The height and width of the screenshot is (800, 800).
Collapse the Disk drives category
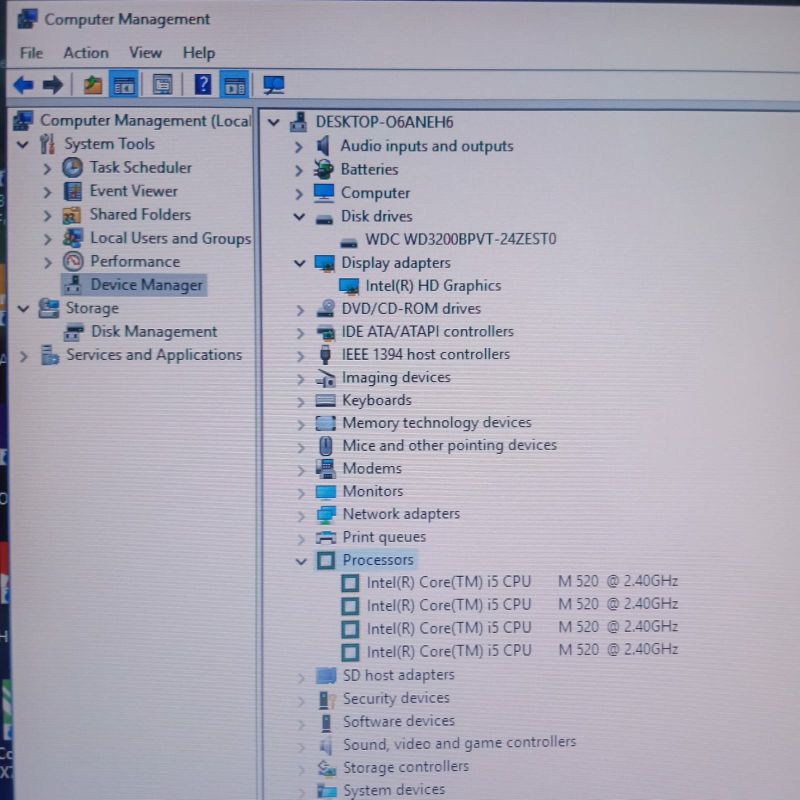coord(299,216)
